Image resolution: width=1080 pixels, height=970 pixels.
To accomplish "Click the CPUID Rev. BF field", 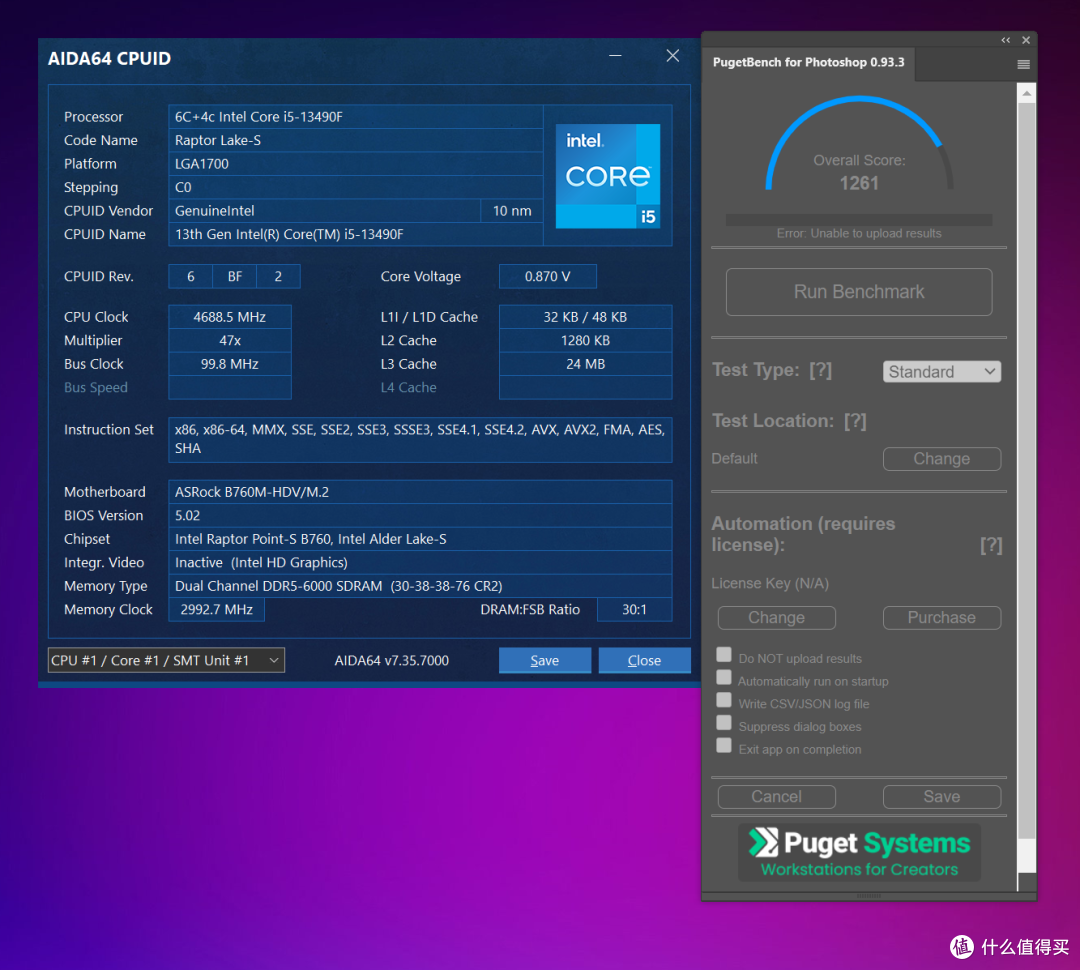I will (235, 276).
